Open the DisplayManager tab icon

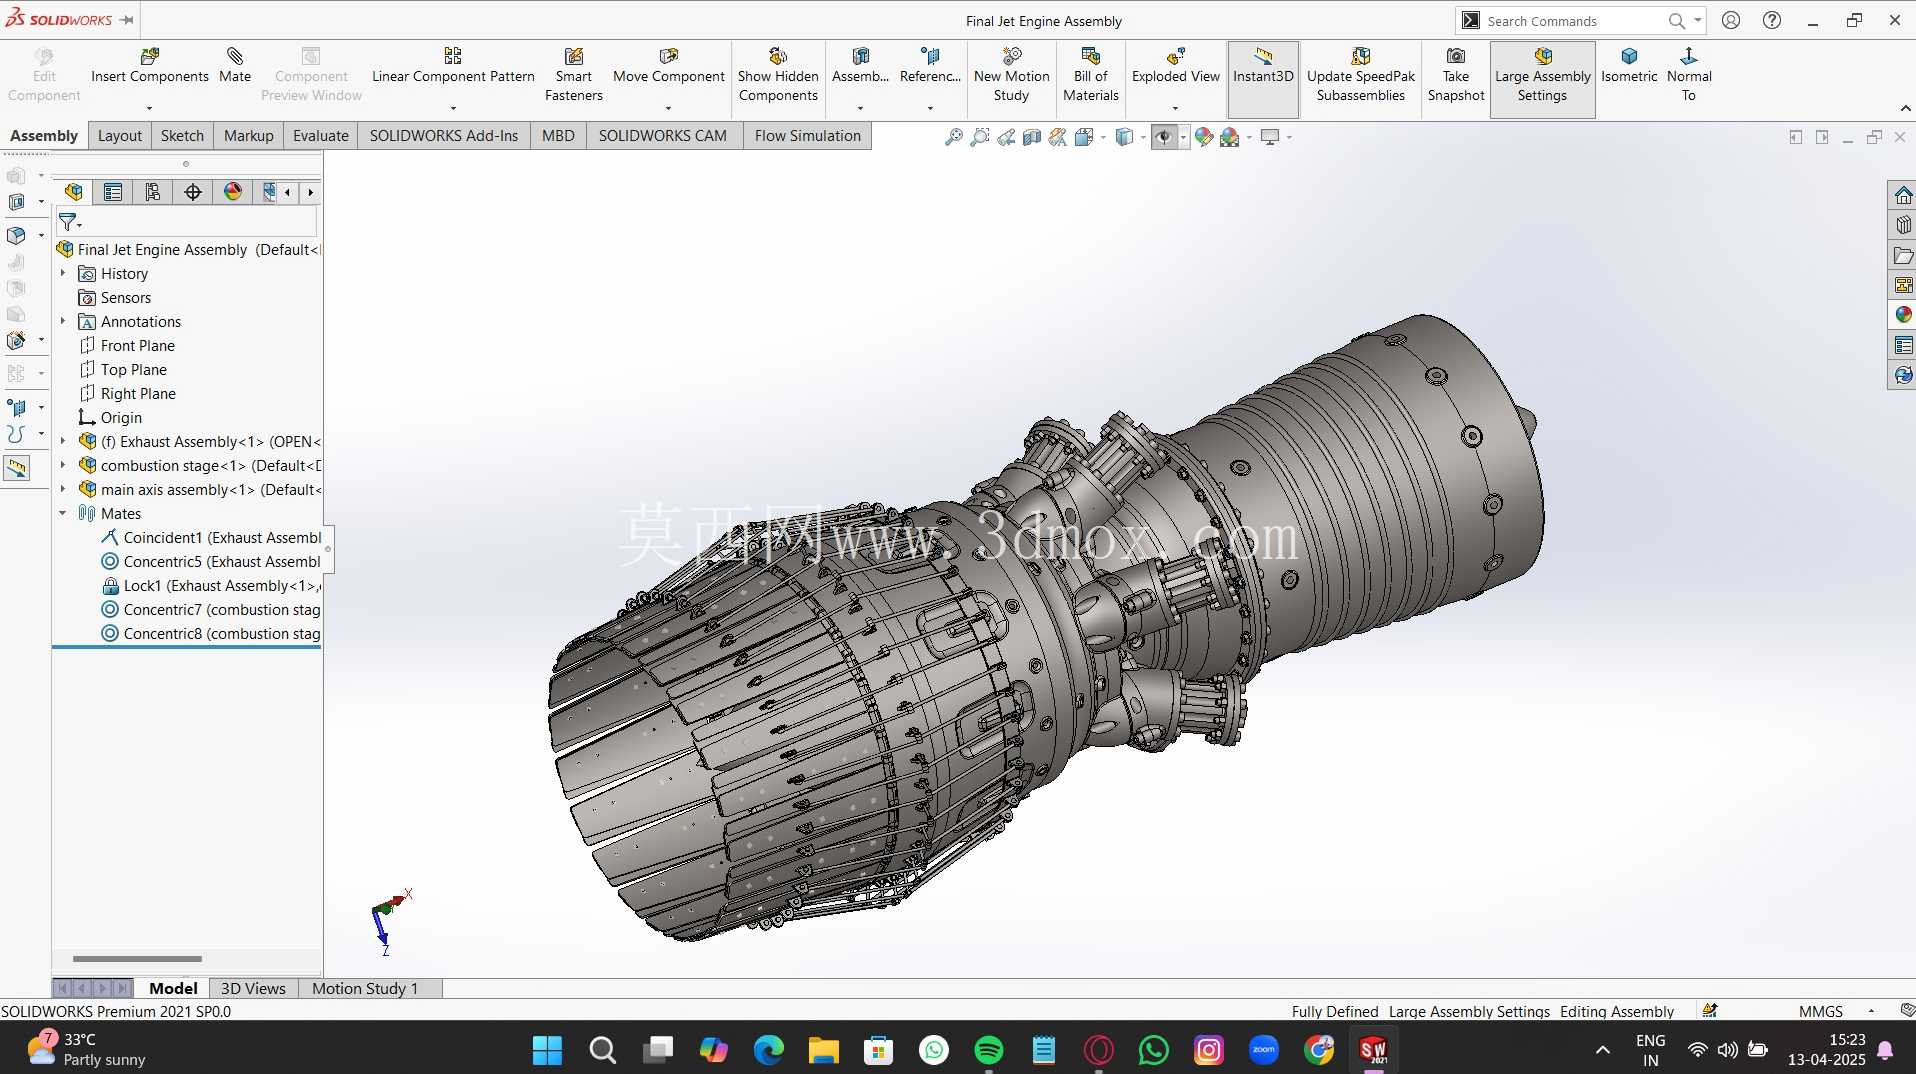(233, 192)
